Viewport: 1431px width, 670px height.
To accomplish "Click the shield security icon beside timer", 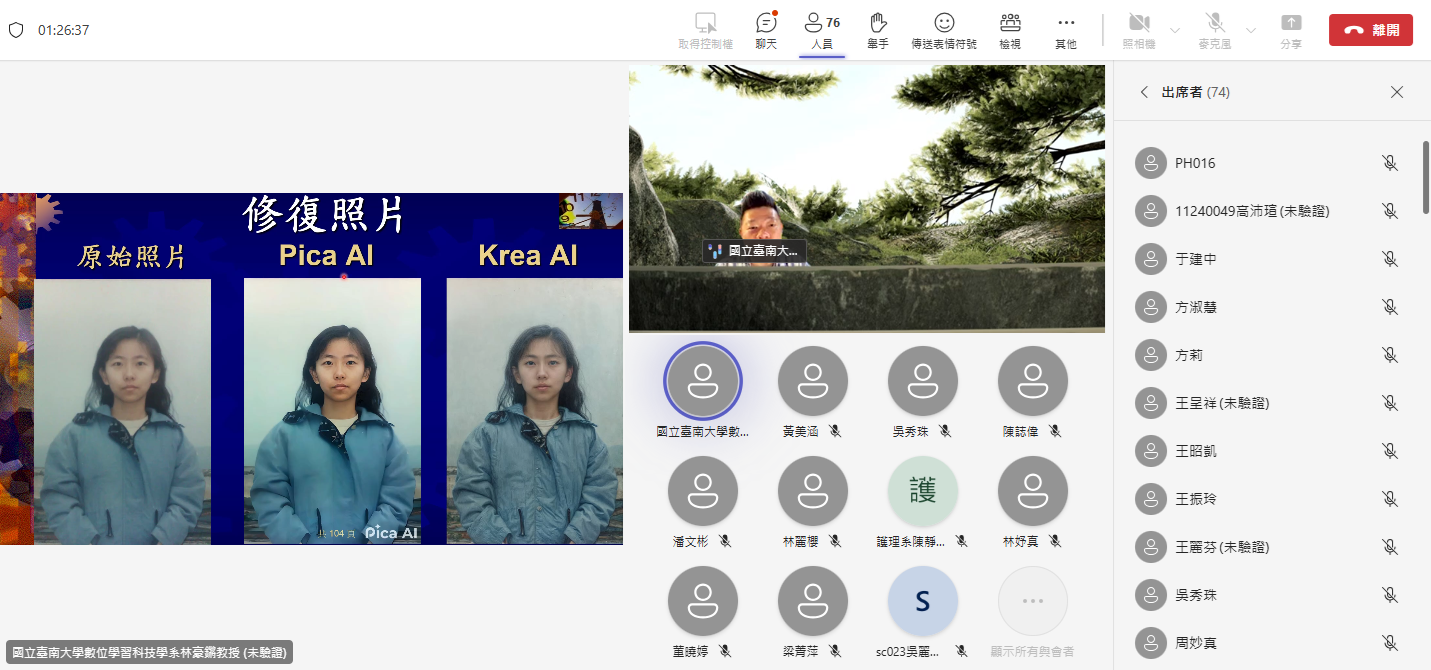I will tap(16, 30).
